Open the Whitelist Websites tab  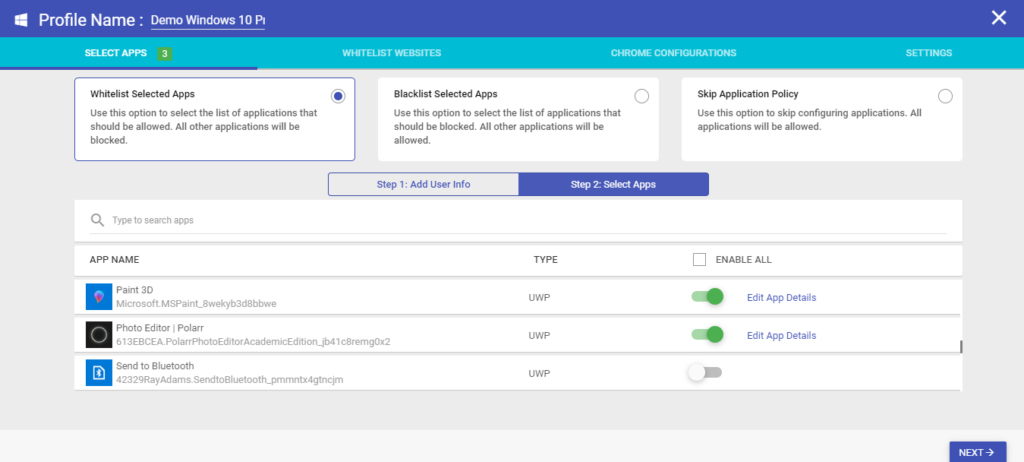[391, 53]
